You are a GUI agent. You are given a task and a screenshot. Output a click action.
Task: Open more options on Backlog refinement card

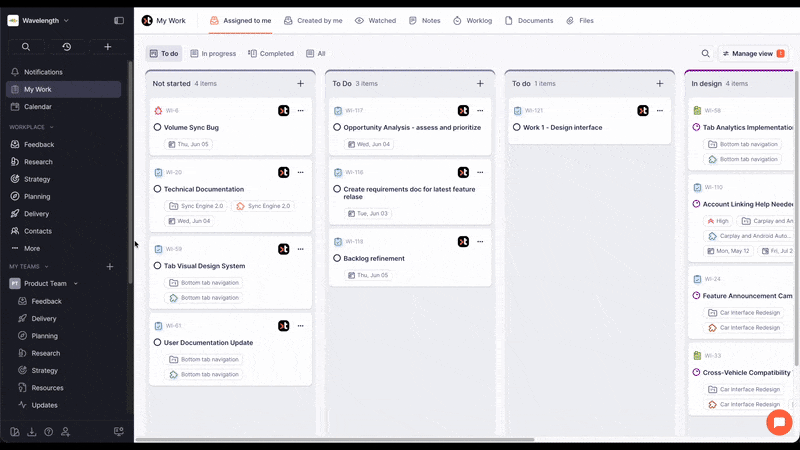coord(480,242)
